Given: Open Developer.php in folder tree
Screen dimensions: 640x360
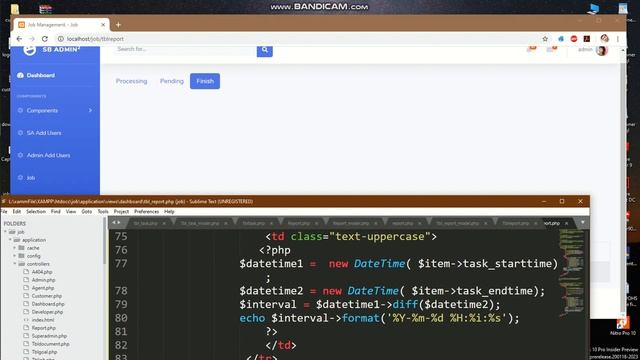Looking at the screenshot, I should click(x=47, y=312).
